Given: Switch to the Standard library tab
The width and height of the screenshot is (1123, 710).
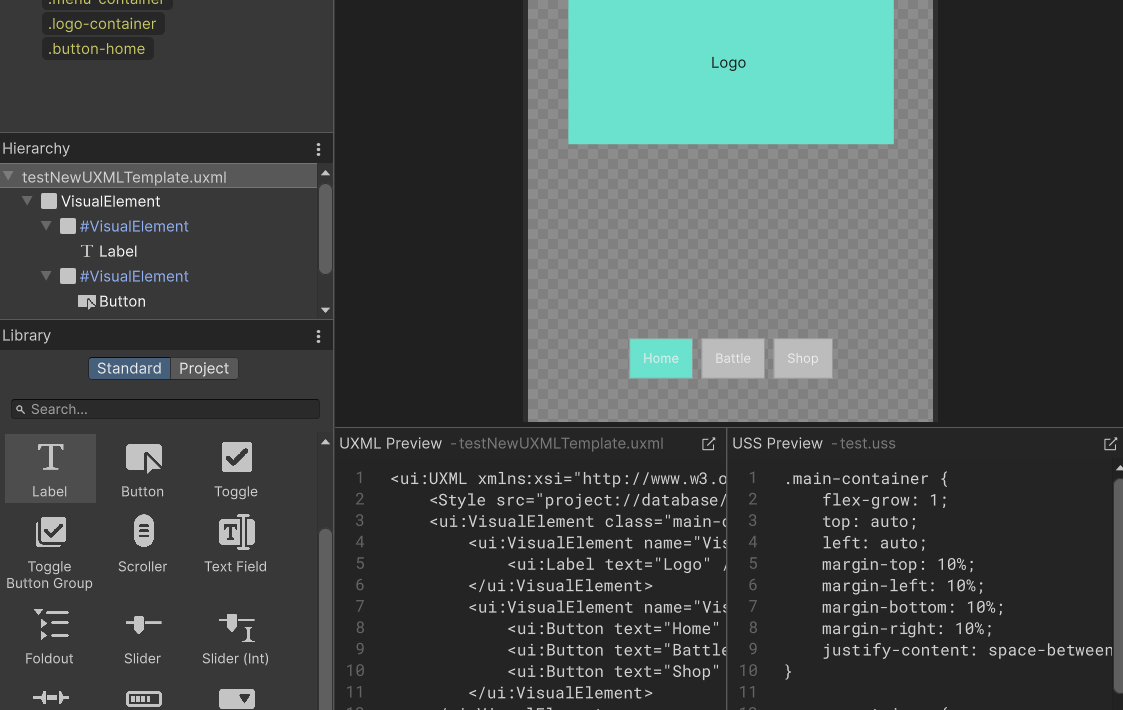Looking at the screenshot, I should [x=129, y=368].
